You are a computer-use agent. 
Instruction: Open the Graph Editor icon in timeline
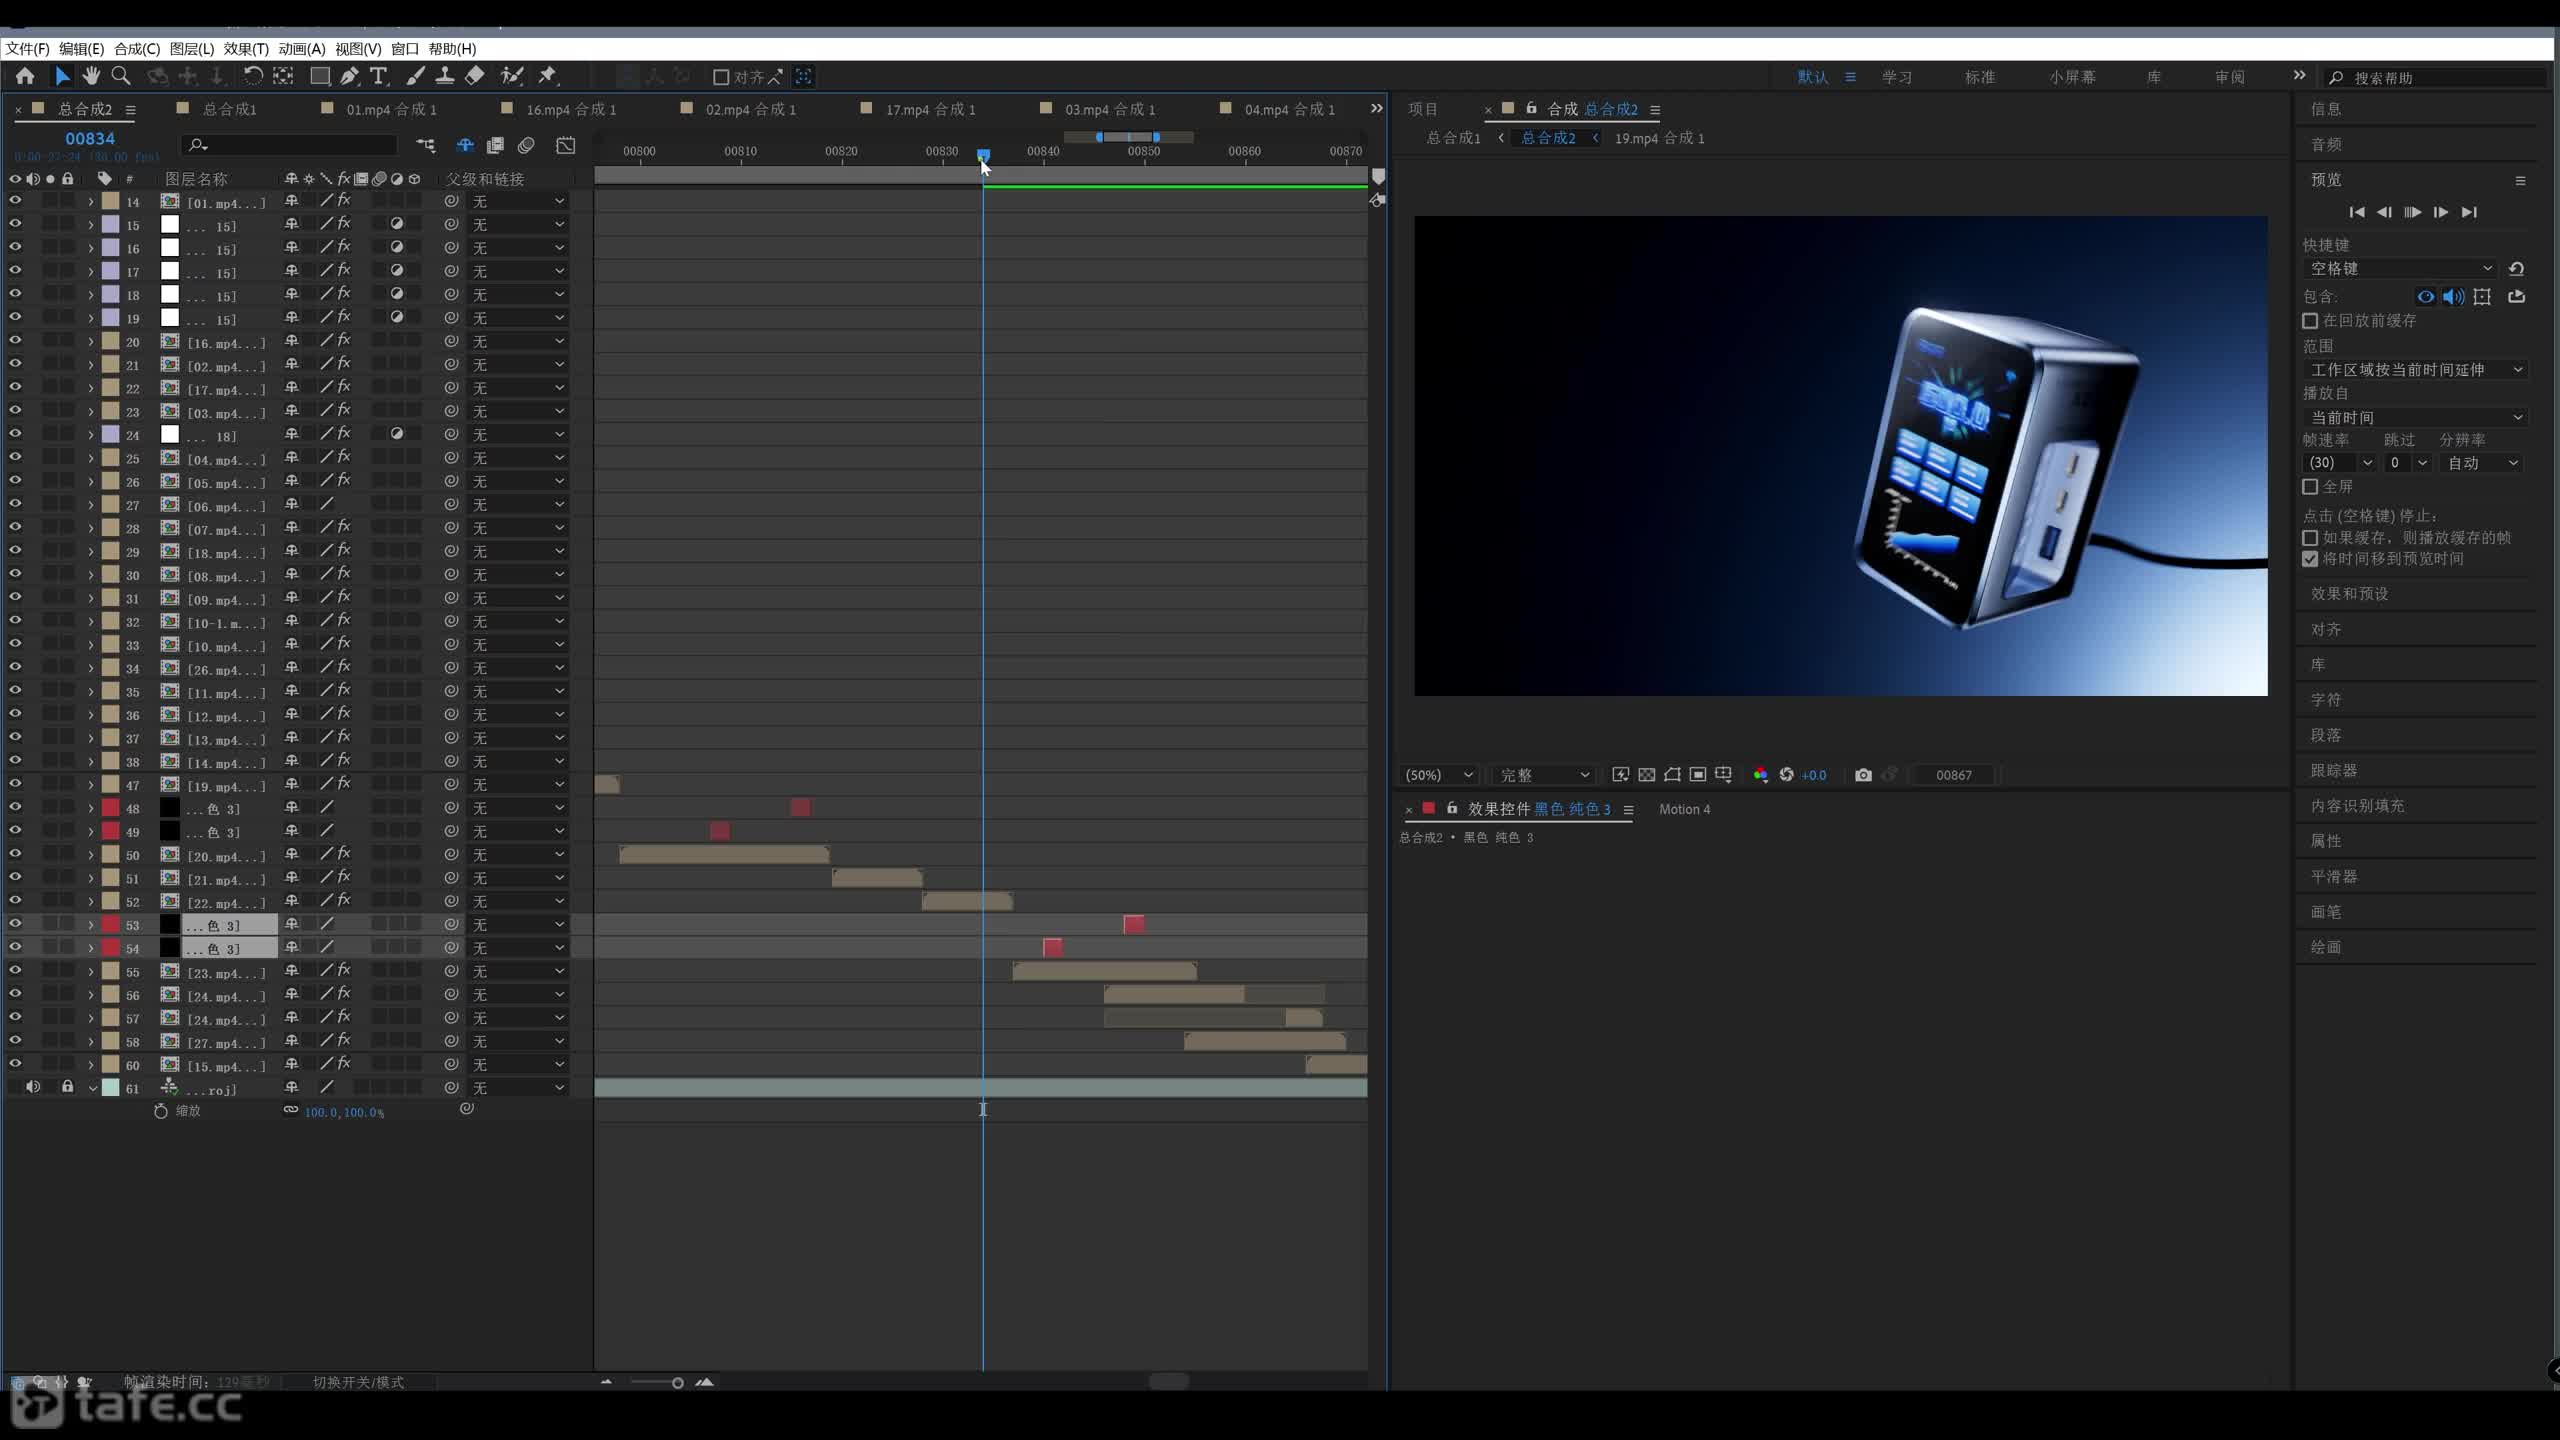pos(565,146)
